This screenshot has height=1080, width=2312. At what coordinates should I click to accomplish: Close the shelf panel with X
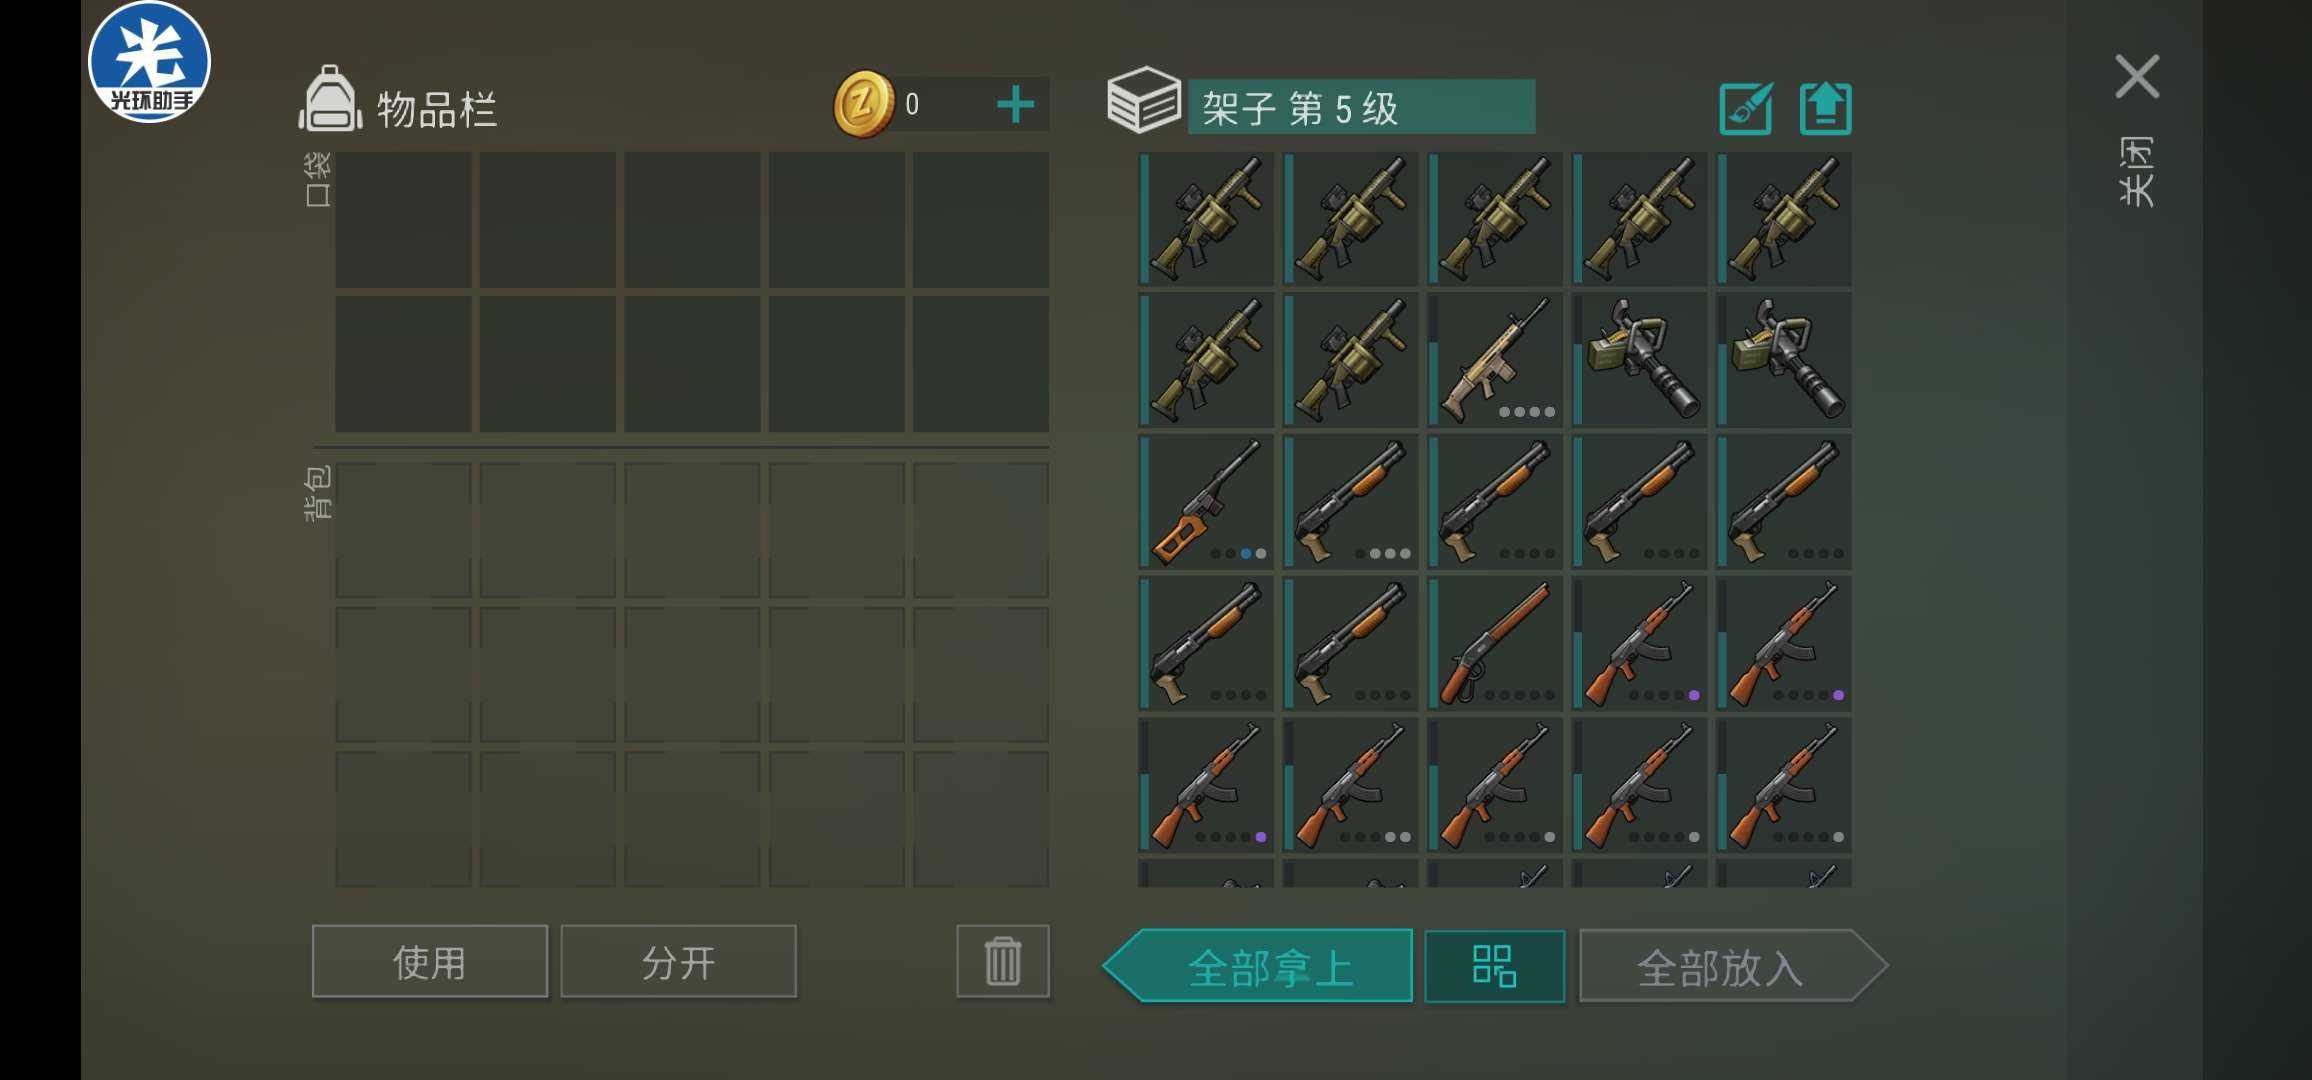coord(2137,77)
